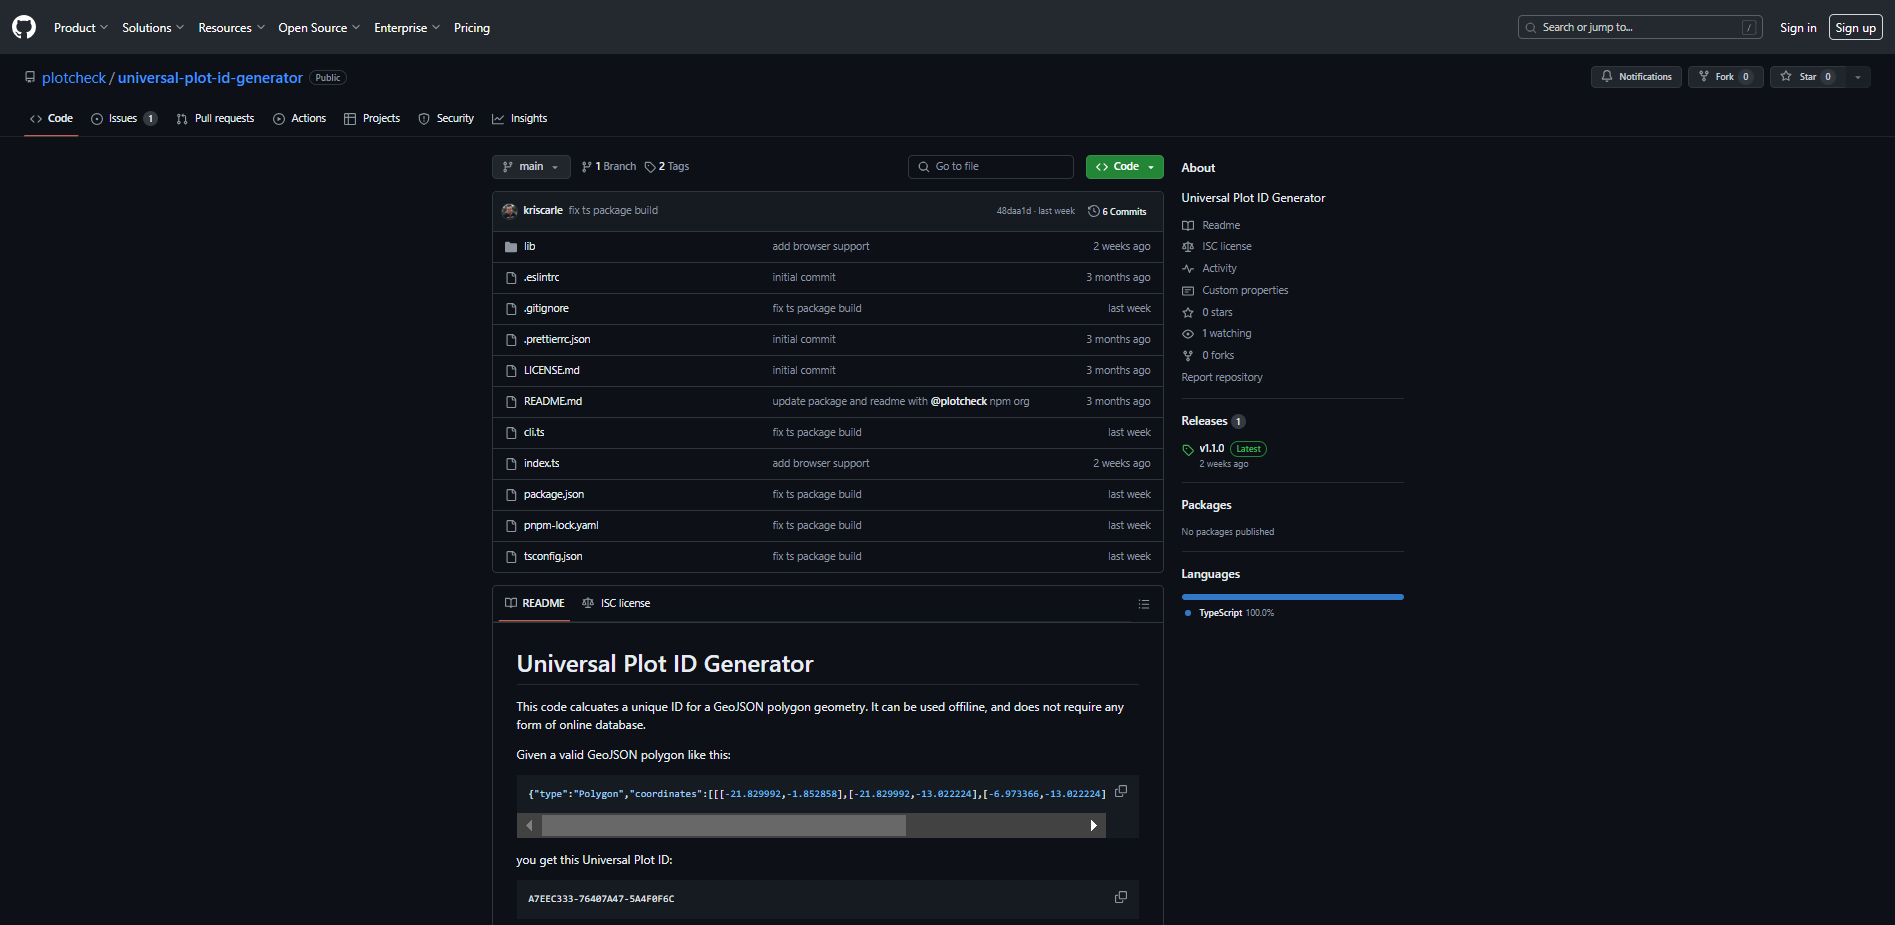Click the Go to file search field

990,167
